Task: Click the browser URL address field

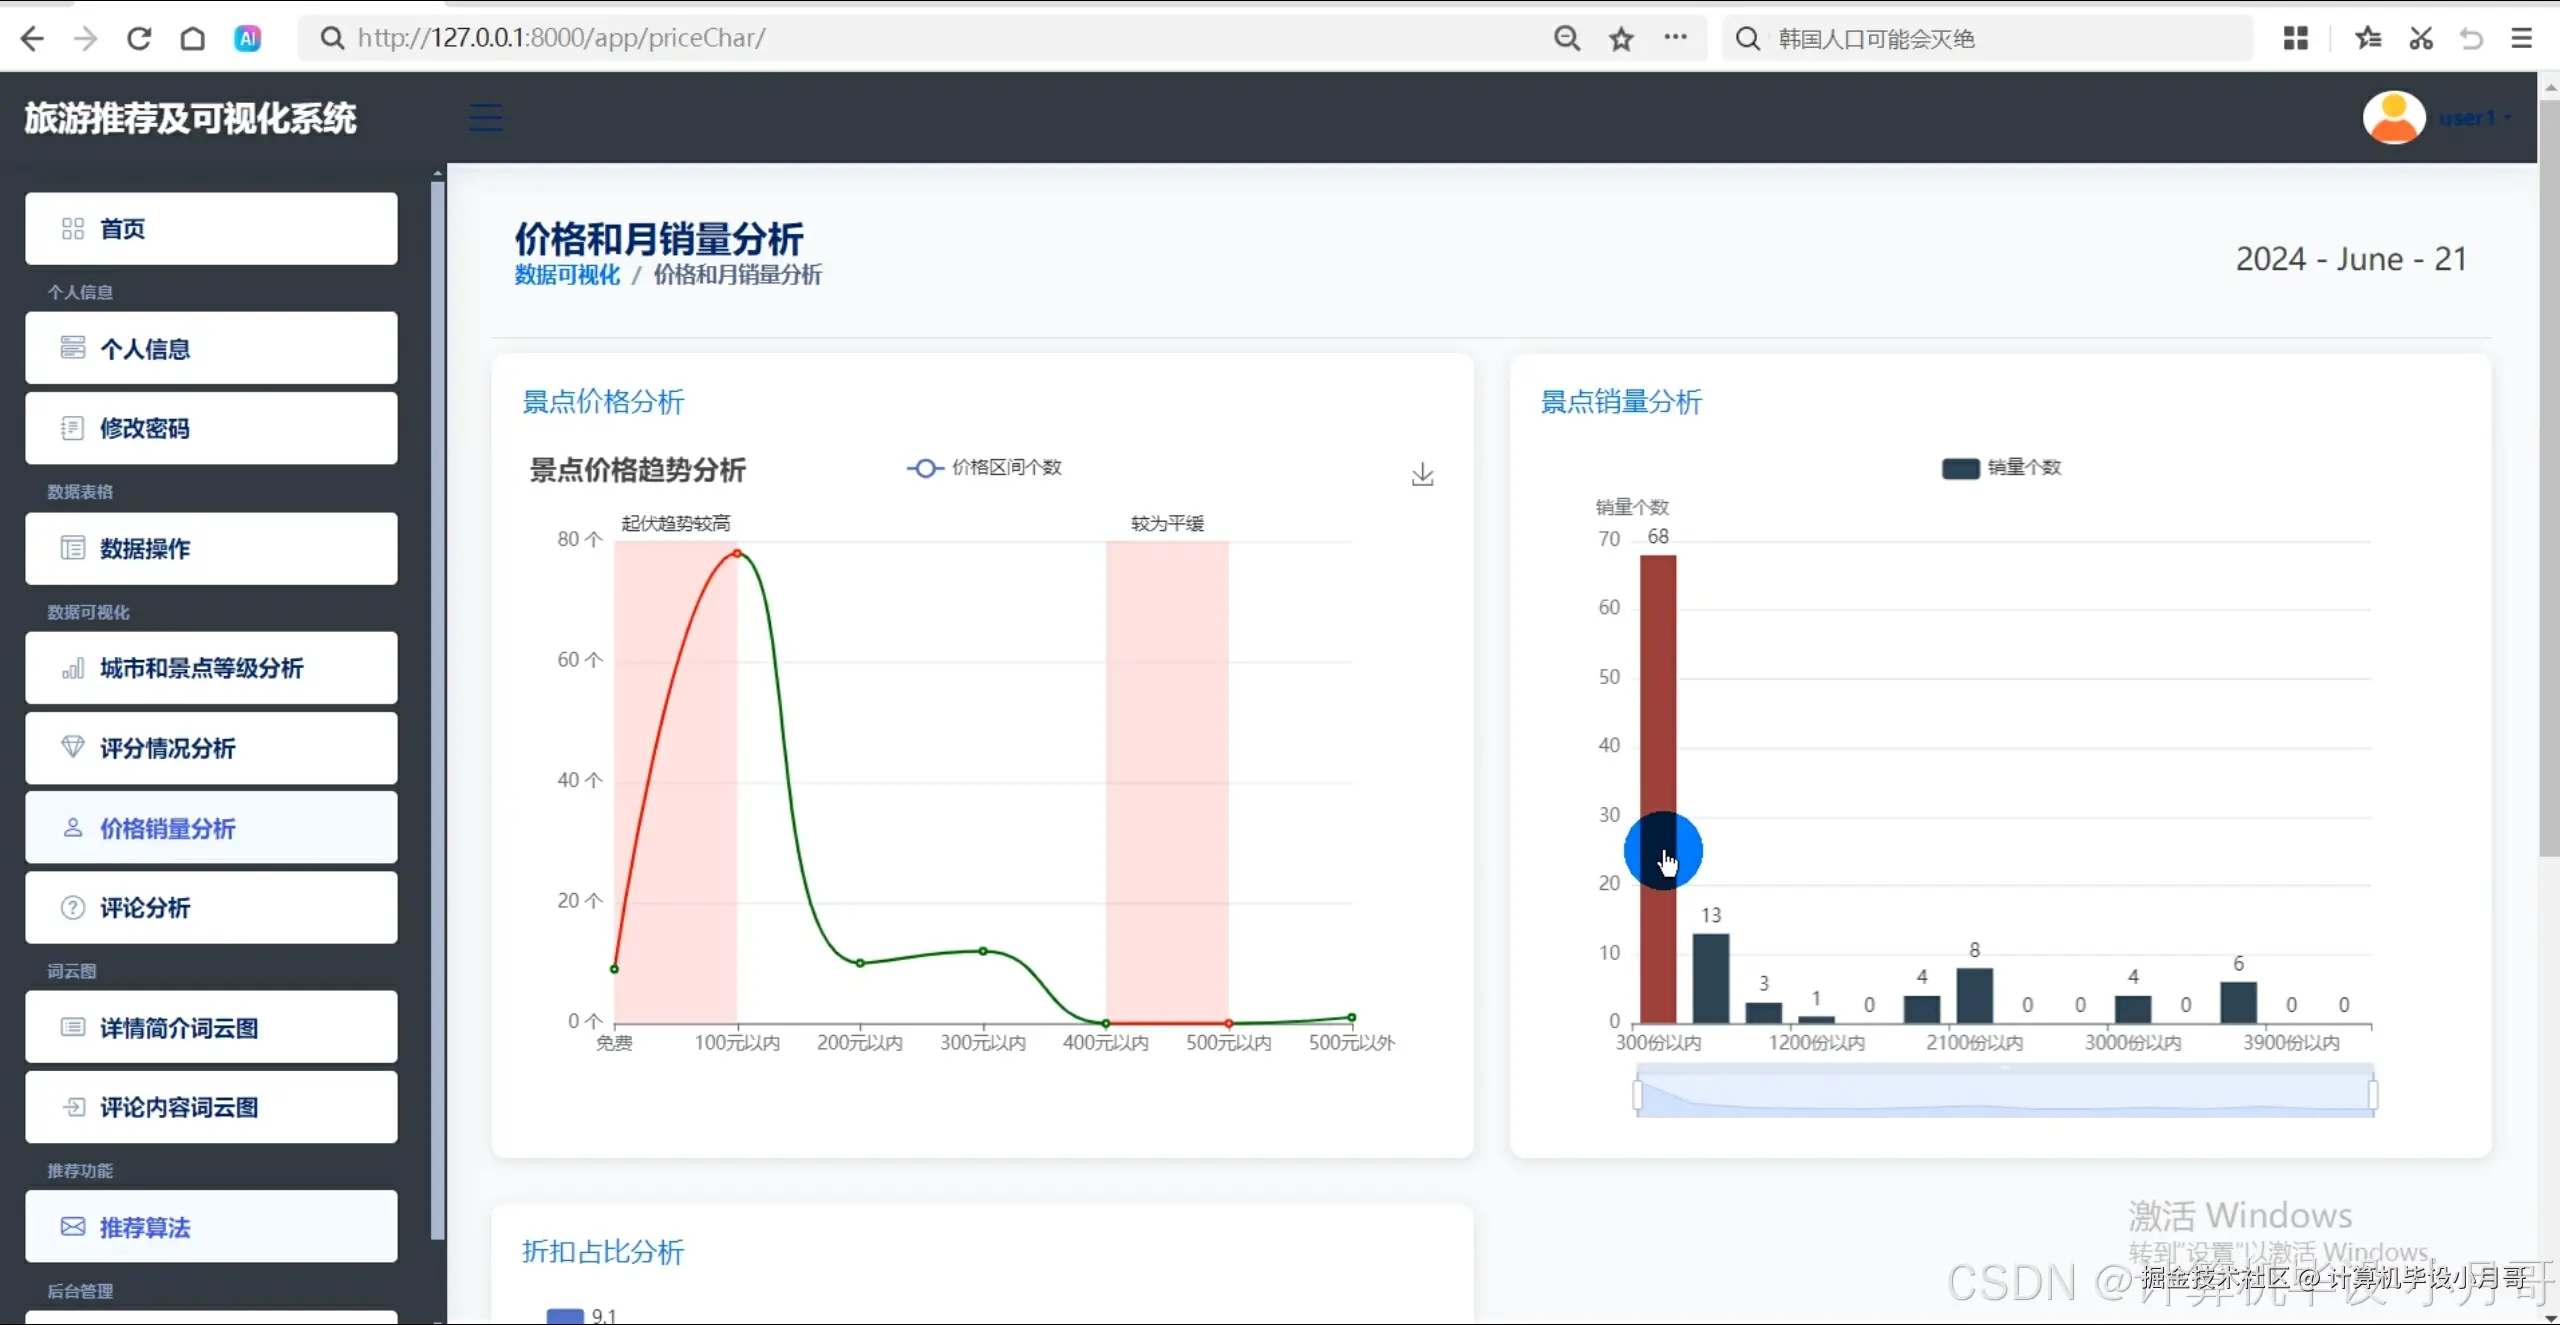Action: (900, 38)
